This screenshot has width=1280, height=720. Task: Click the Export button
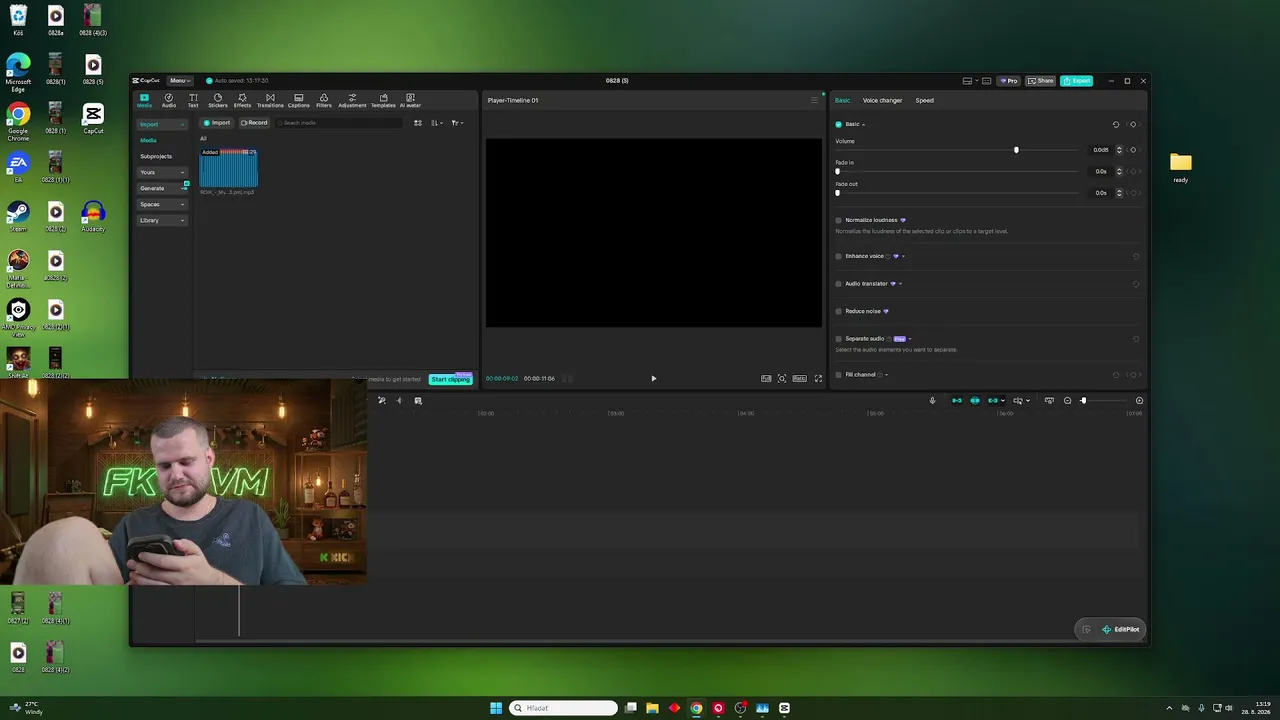[x=1076, y=81]
